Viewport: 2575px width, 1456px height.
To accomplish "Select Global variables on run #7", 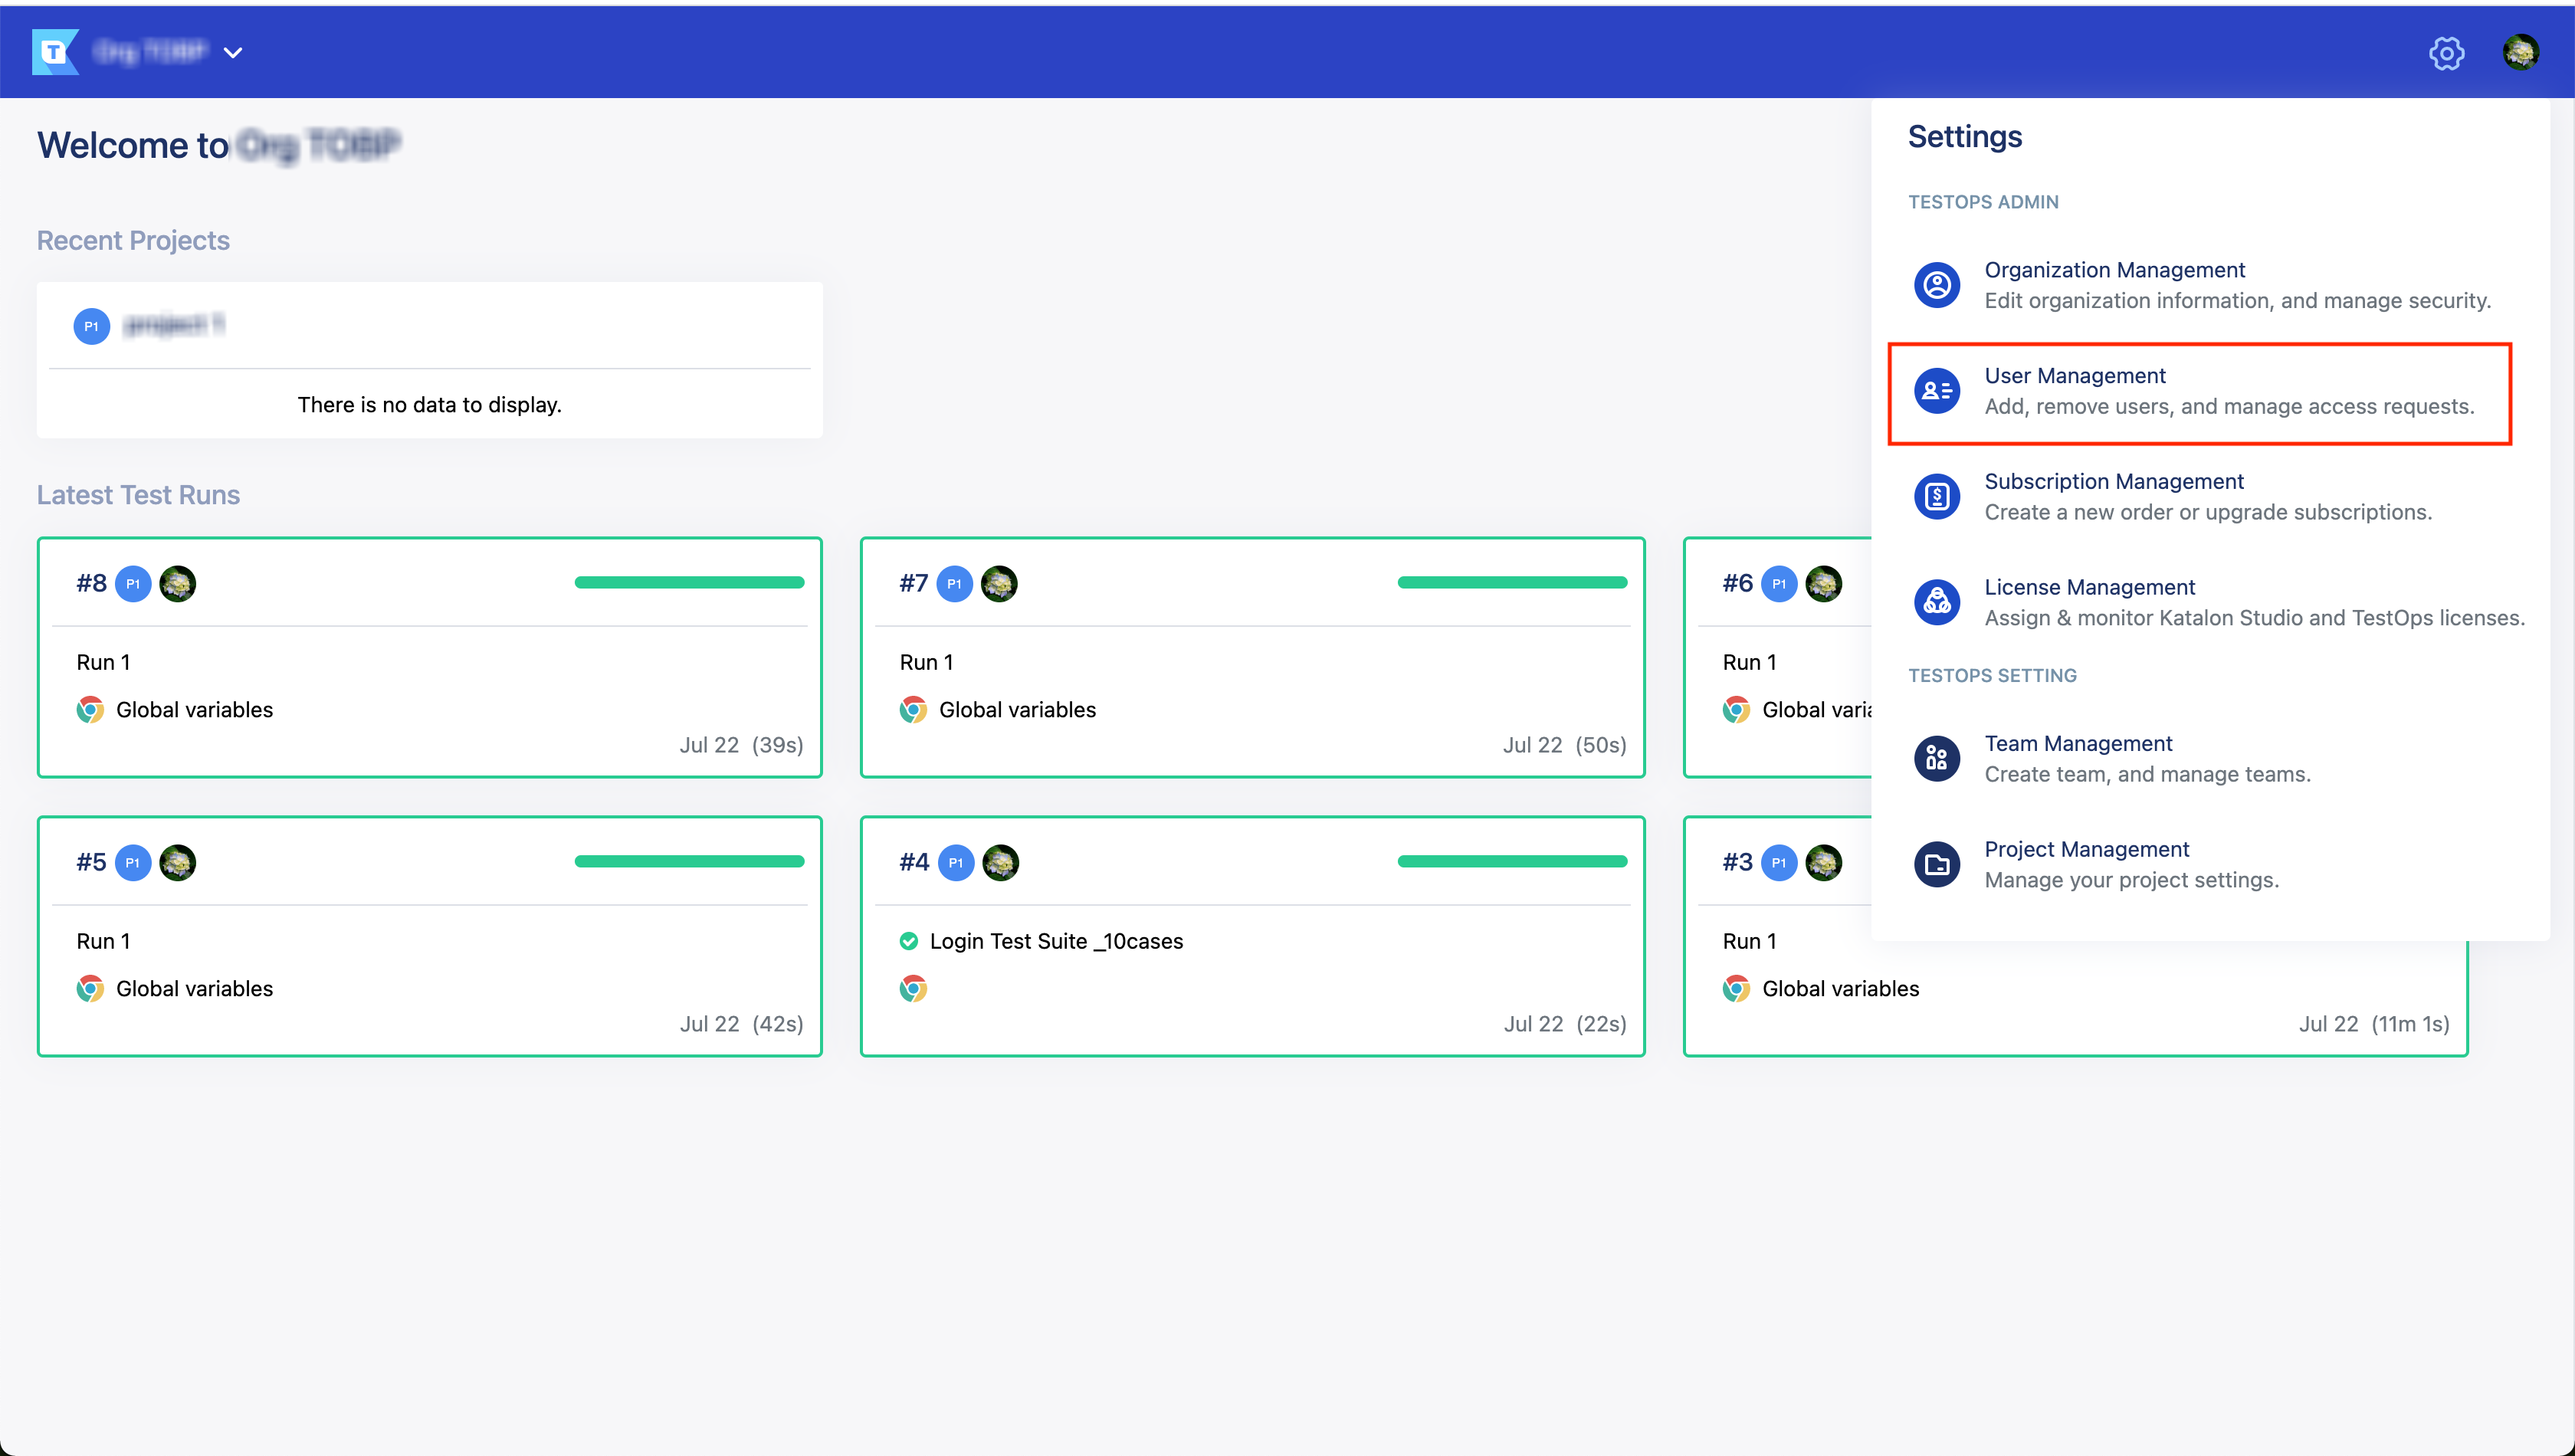I will point(1017,710).
